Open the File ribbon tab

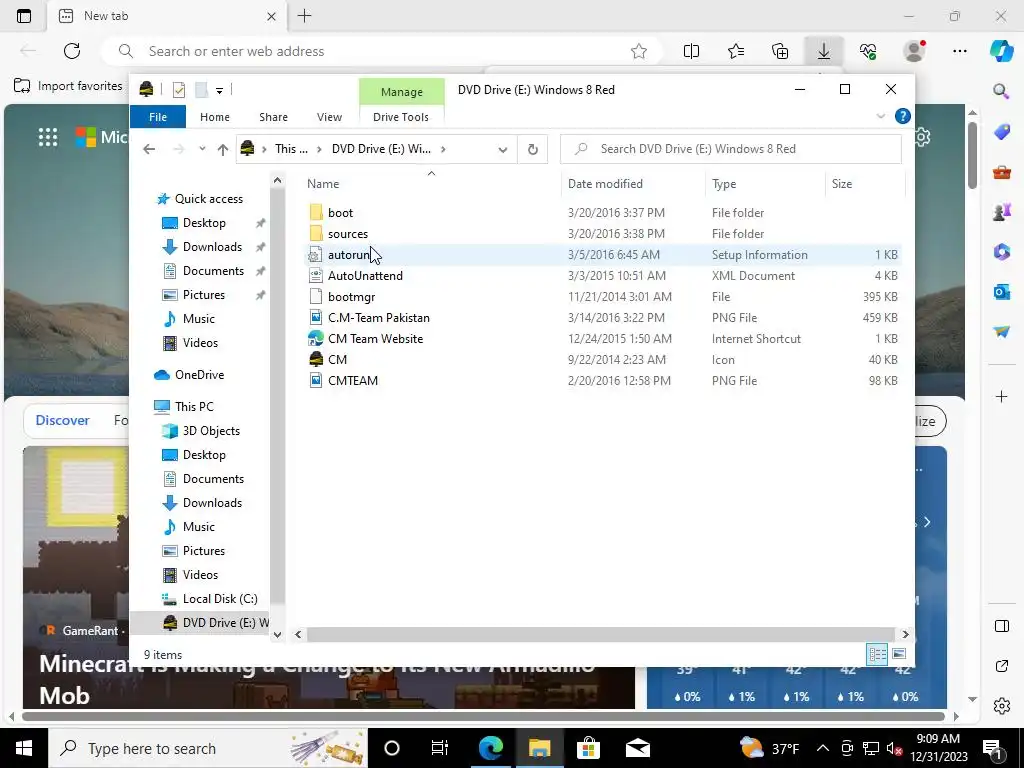pyautogui.click(x=158, y=117)
